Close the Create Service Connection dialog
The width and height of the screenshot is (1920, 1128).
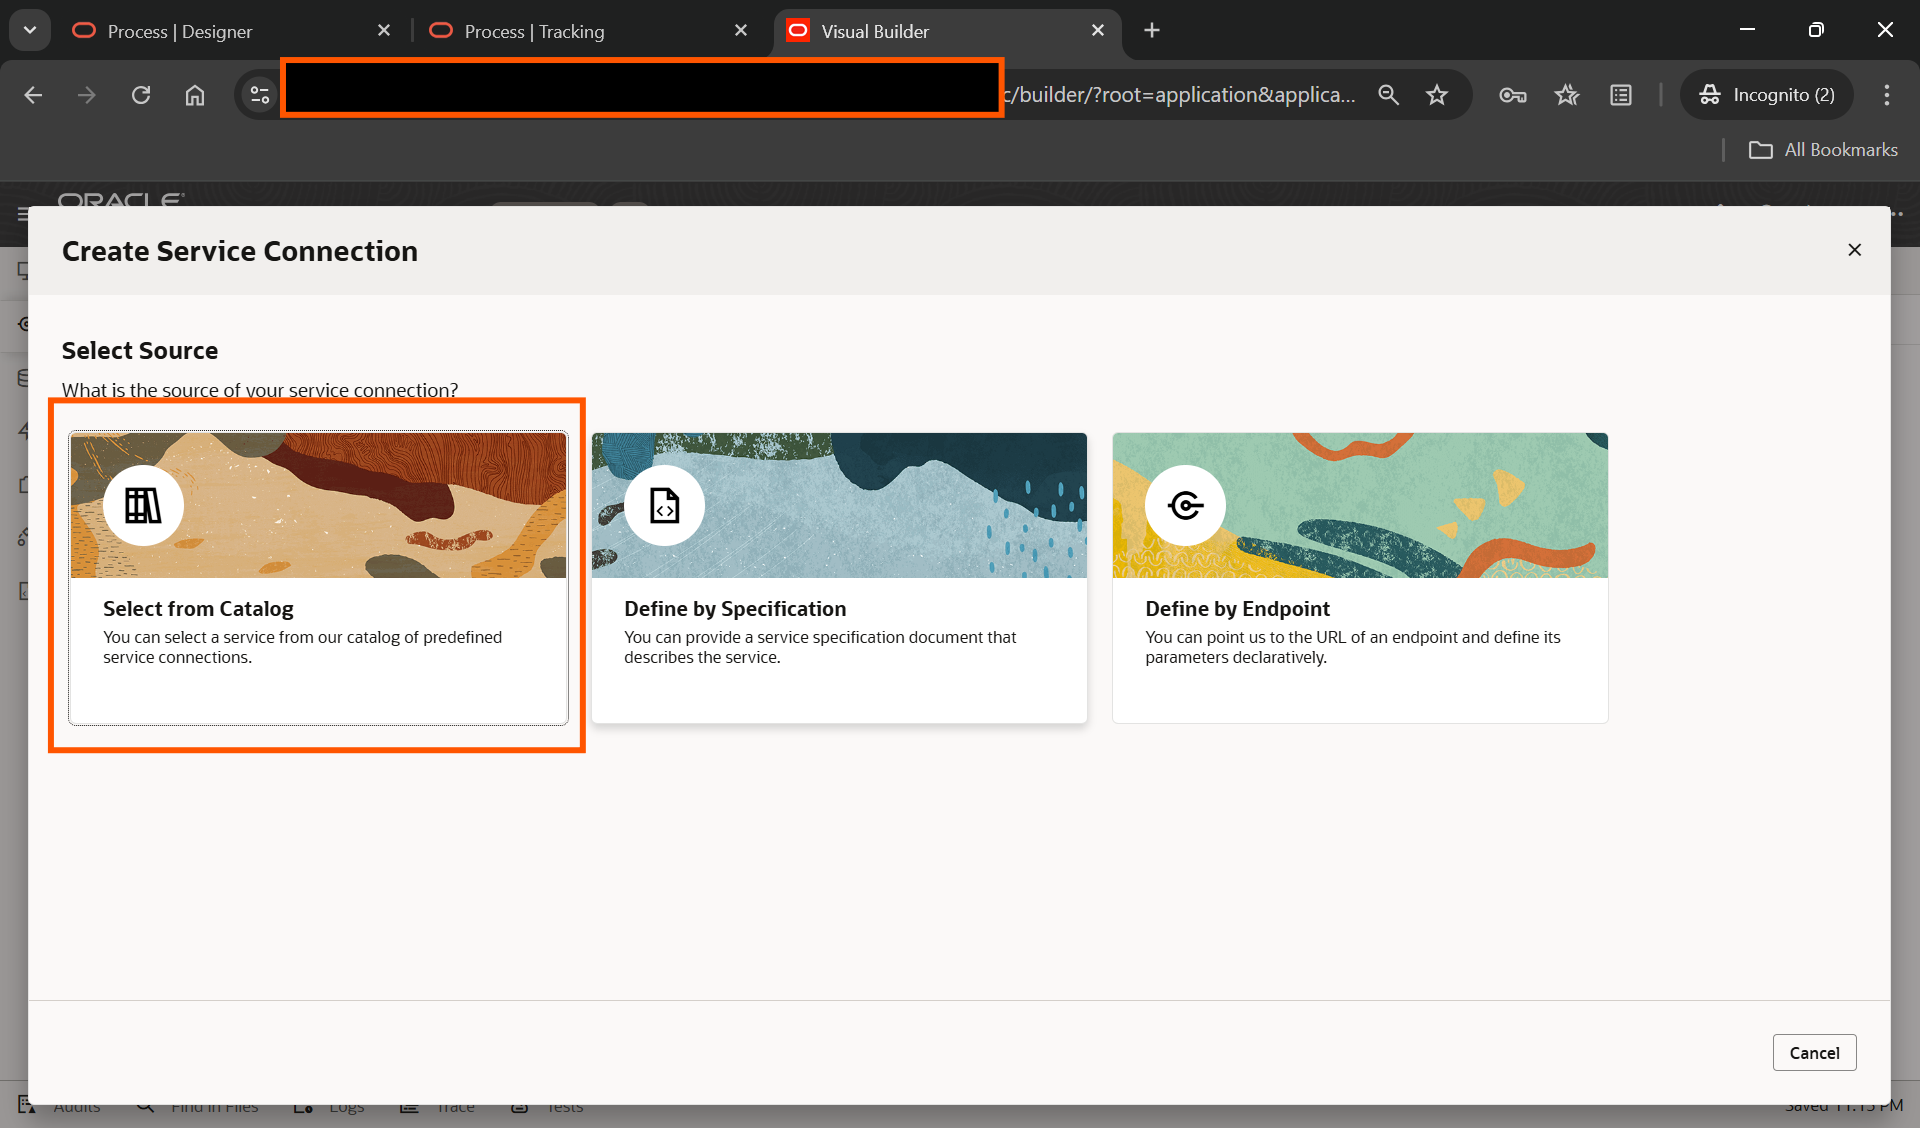coord(1854,250)
